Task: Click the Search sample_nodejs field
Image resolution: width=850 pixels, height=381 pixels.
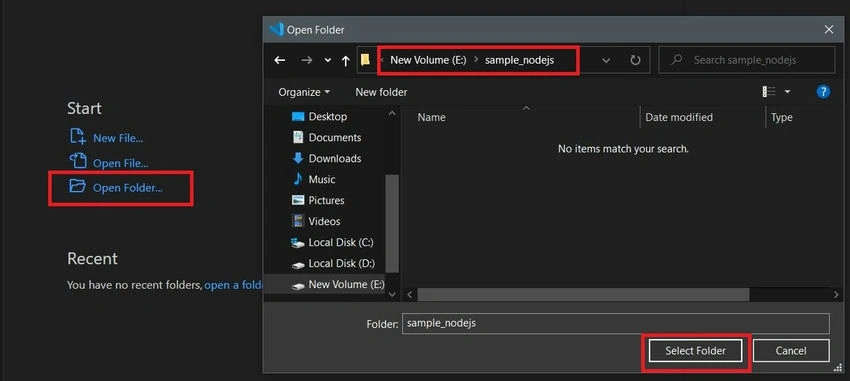Action: coord(746,60)
